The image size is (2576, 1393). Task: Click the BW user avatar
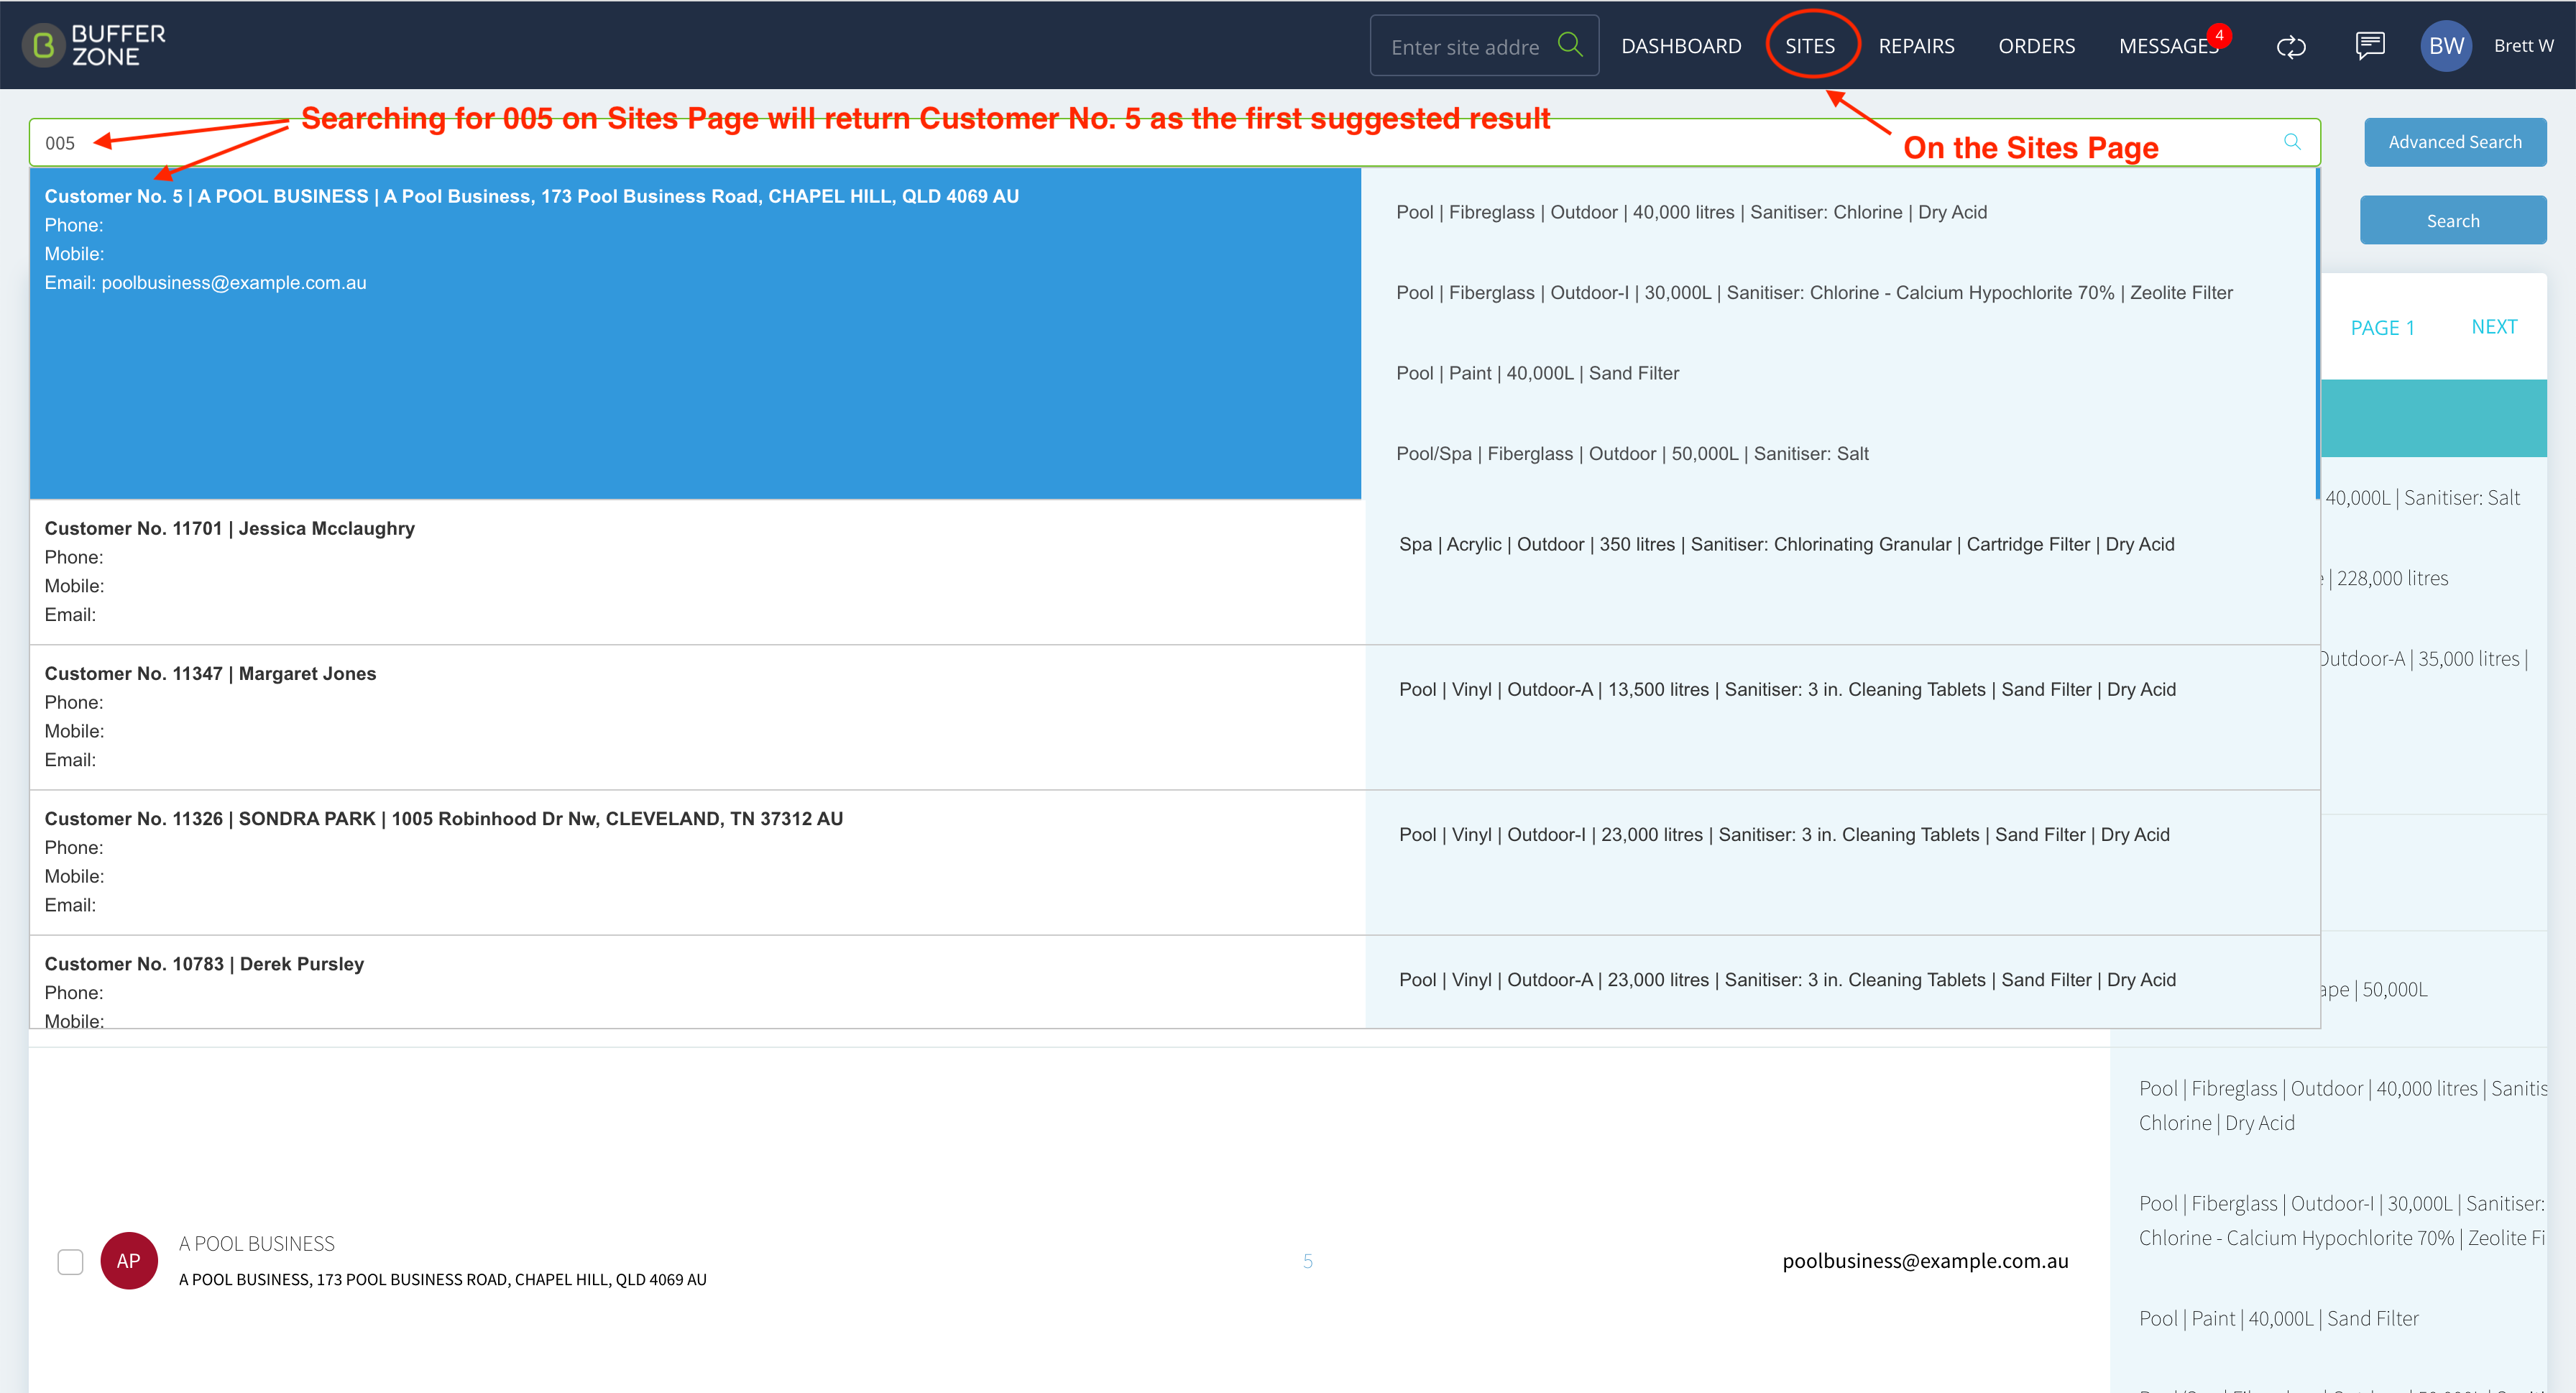click(x=2446, y=46)
